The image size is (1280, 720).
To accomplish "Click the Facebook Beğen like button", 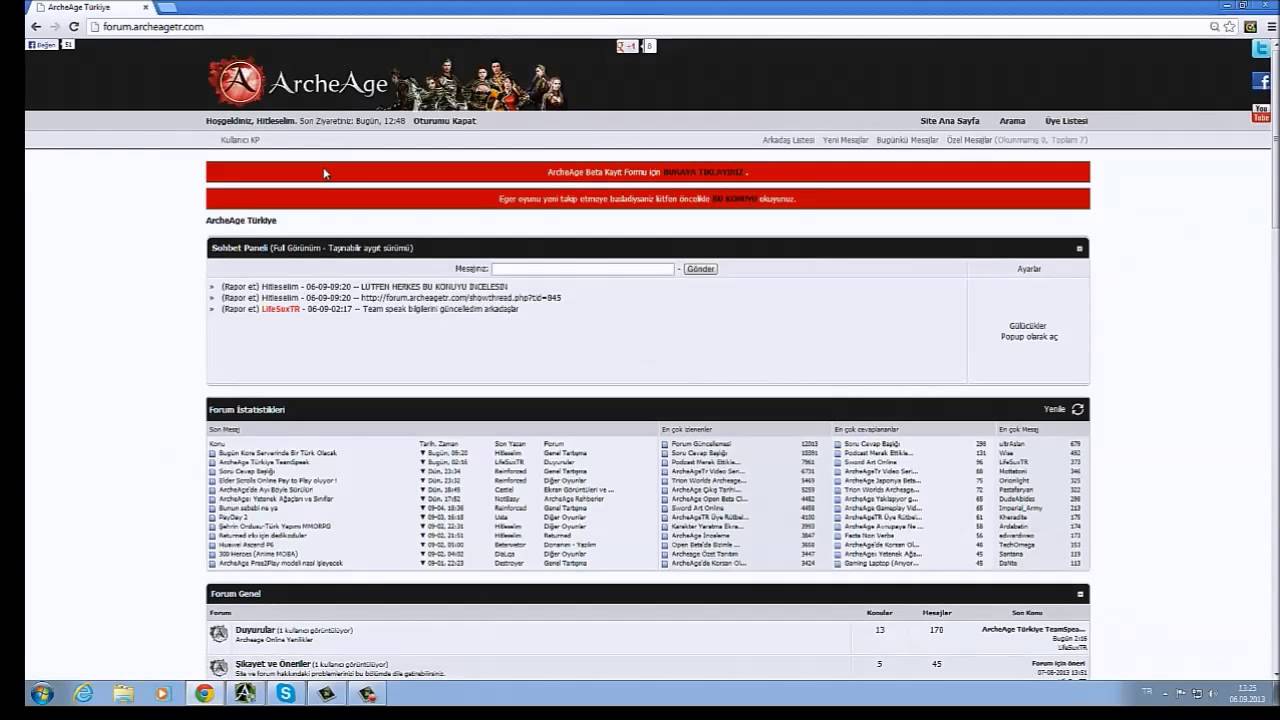I will click(x=42, y=45).
